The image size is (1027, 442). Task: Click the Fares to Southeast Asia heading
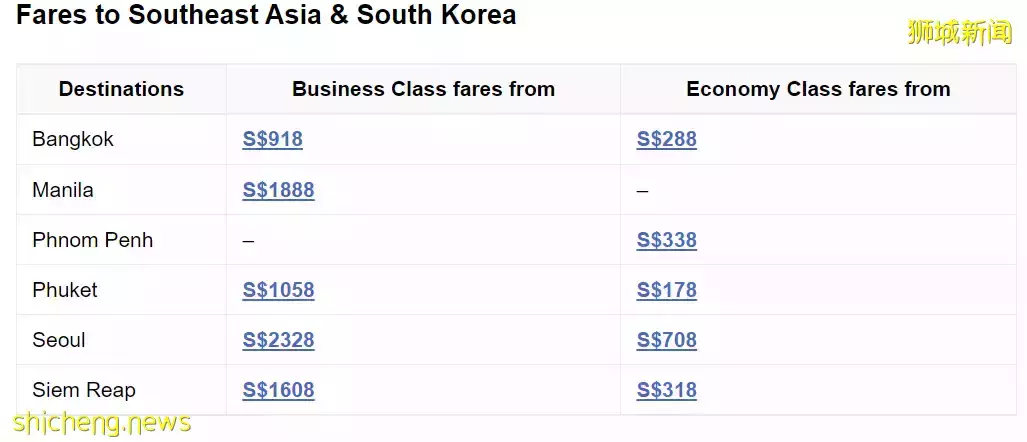pyautogui.click(x=266, y=15)
